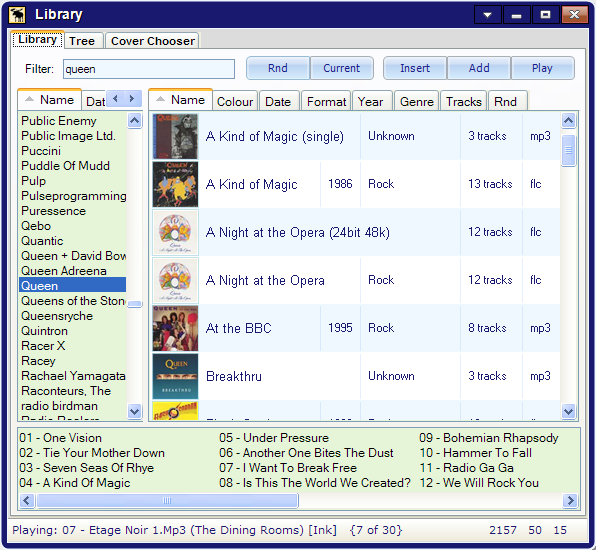Screen dimensions: 596x550
Task: Click track list horizontal scrollbar thumb
Action: (167, 501)
